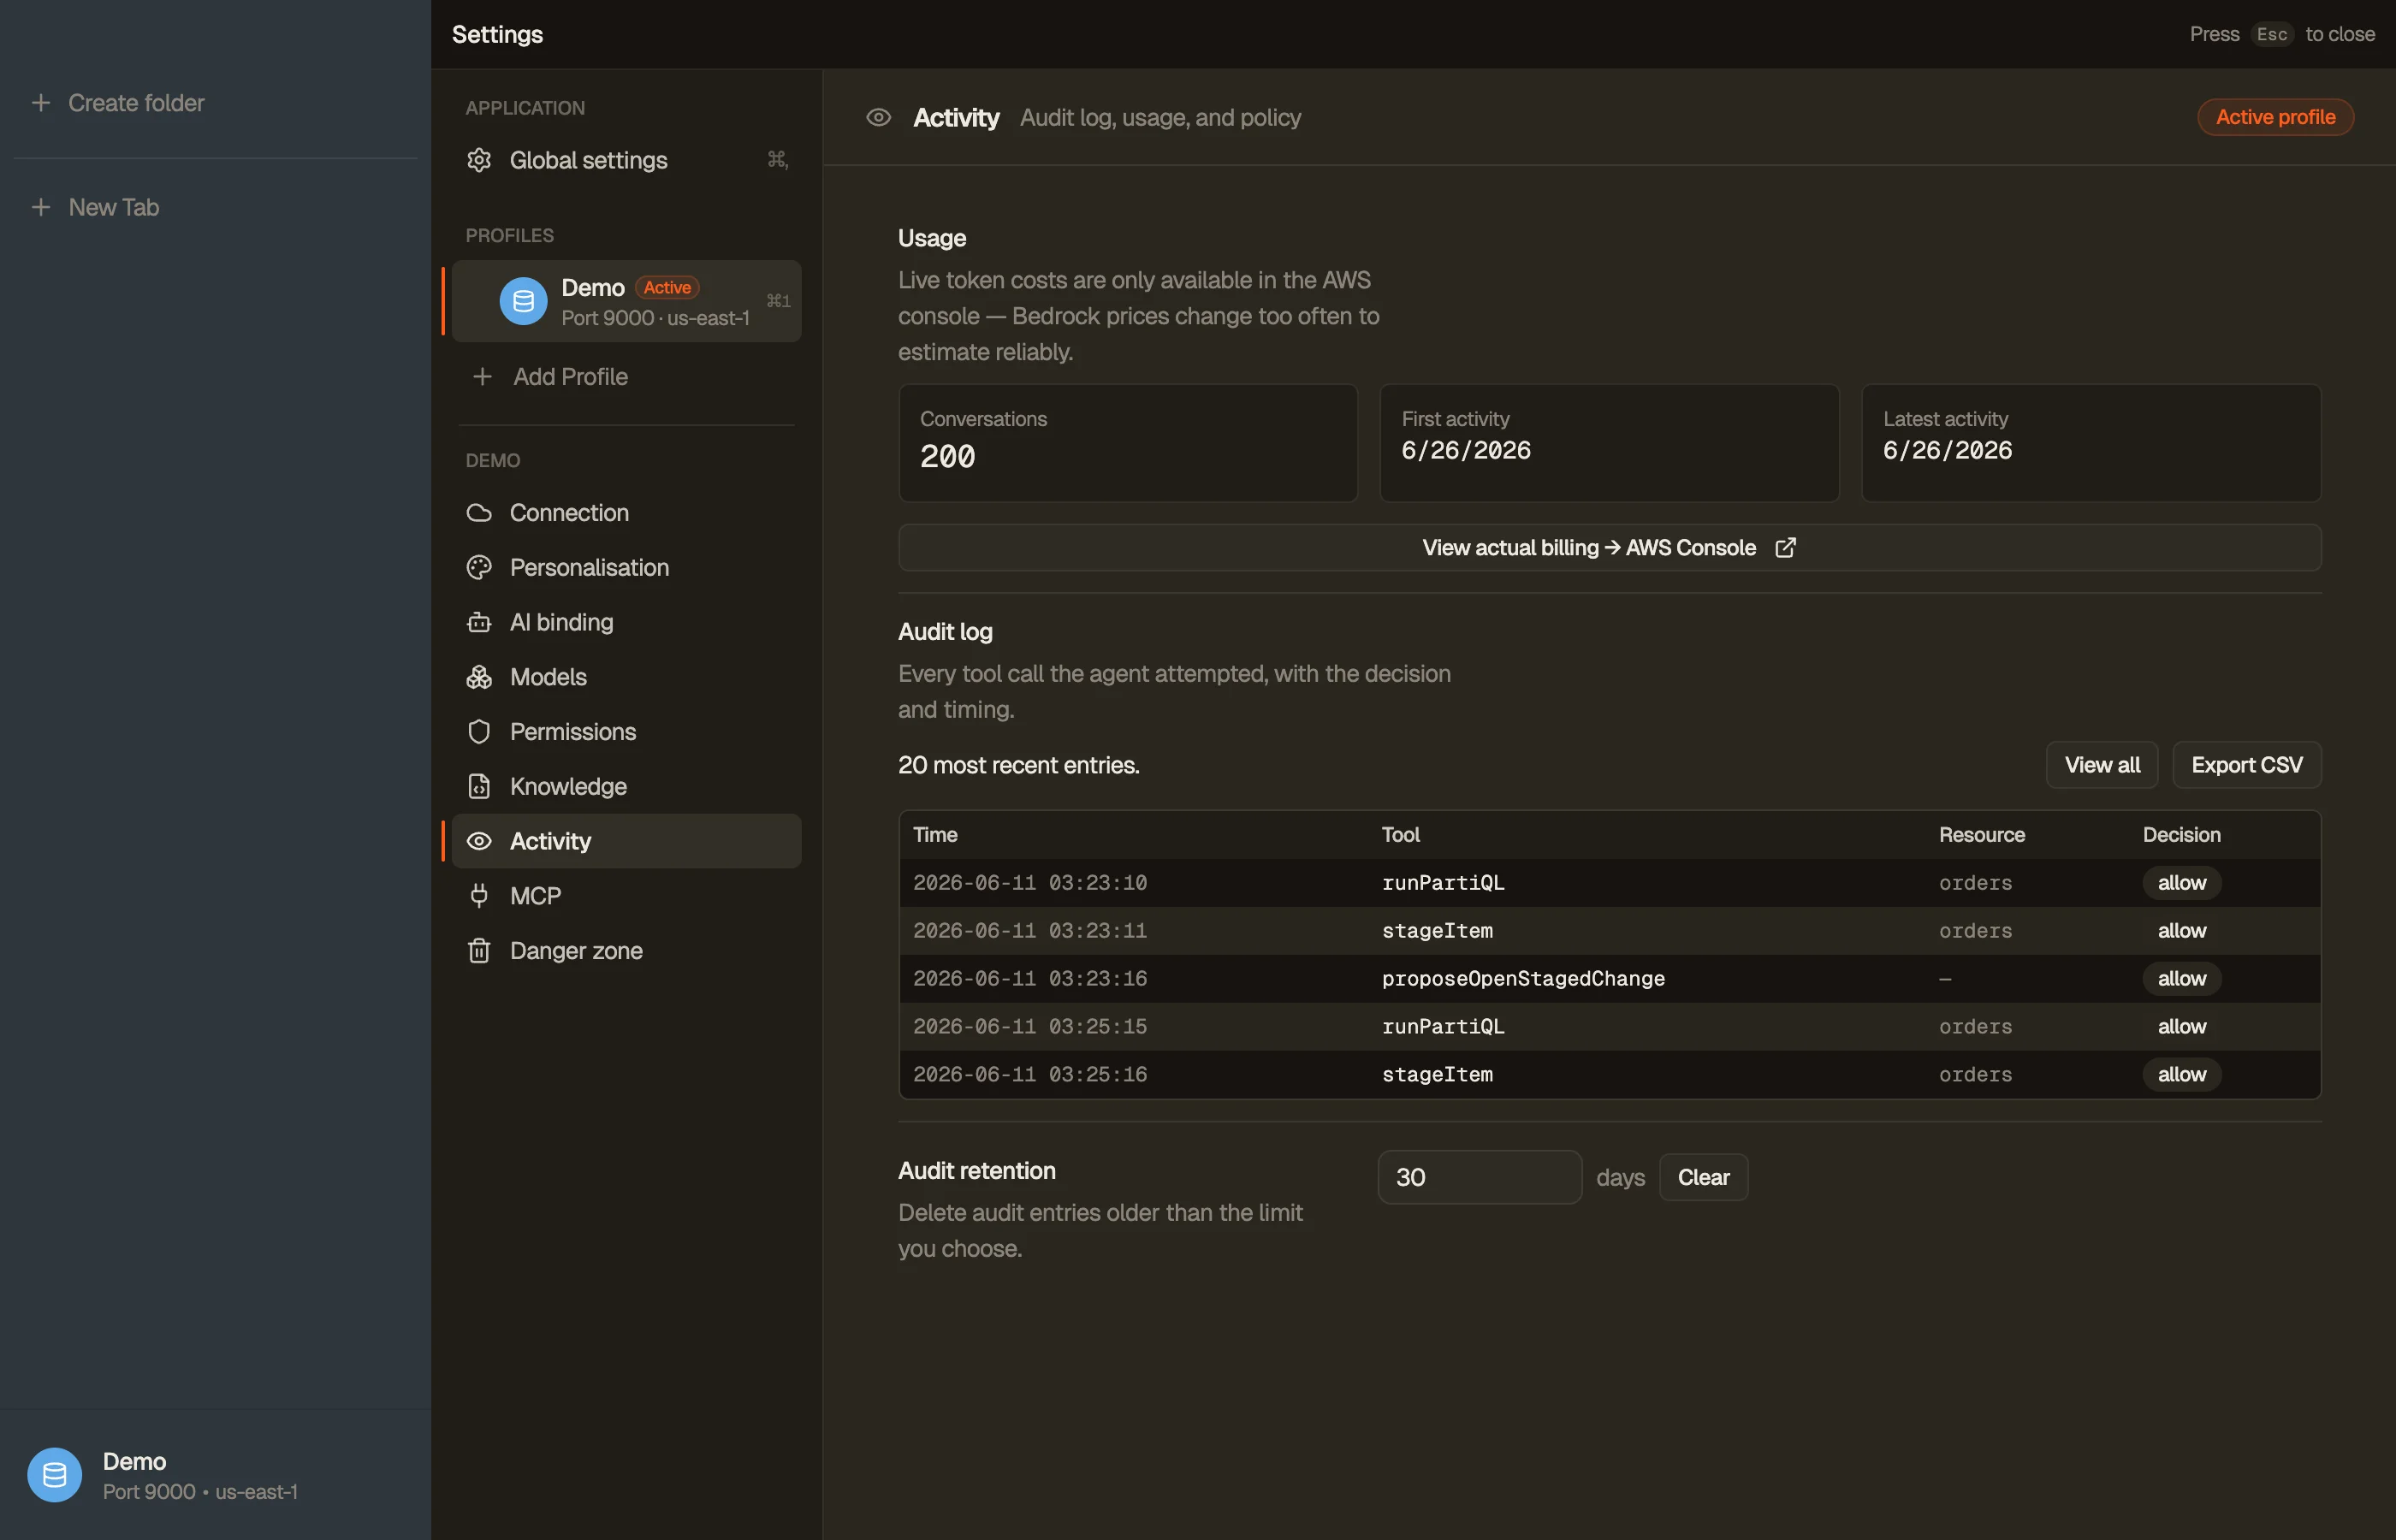Add a new profile
Screen dimensions: 2396x1540
(626, 377)
